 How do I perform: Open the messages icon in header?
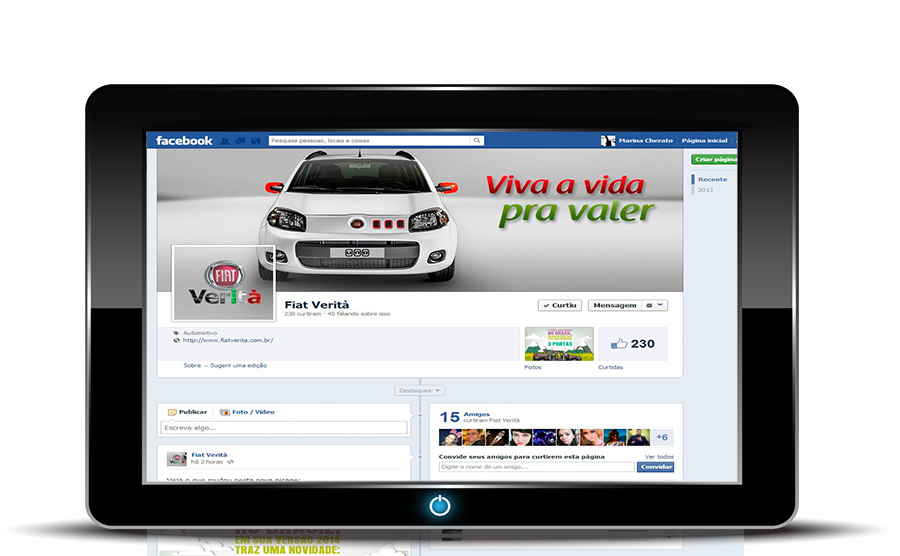click(240, 141)
